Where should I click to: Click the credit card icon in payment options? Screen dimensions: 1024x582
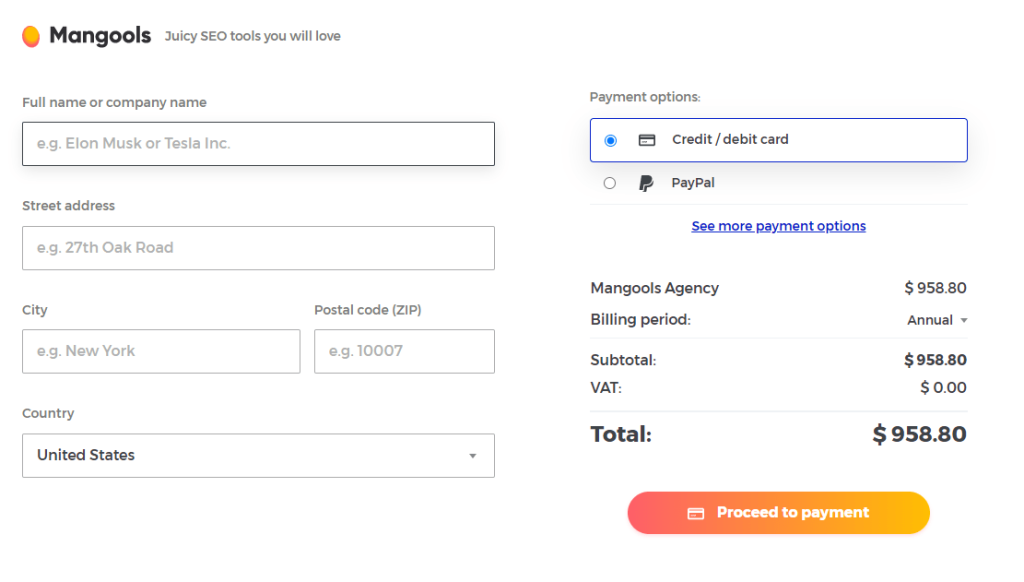tap(647, 140)
